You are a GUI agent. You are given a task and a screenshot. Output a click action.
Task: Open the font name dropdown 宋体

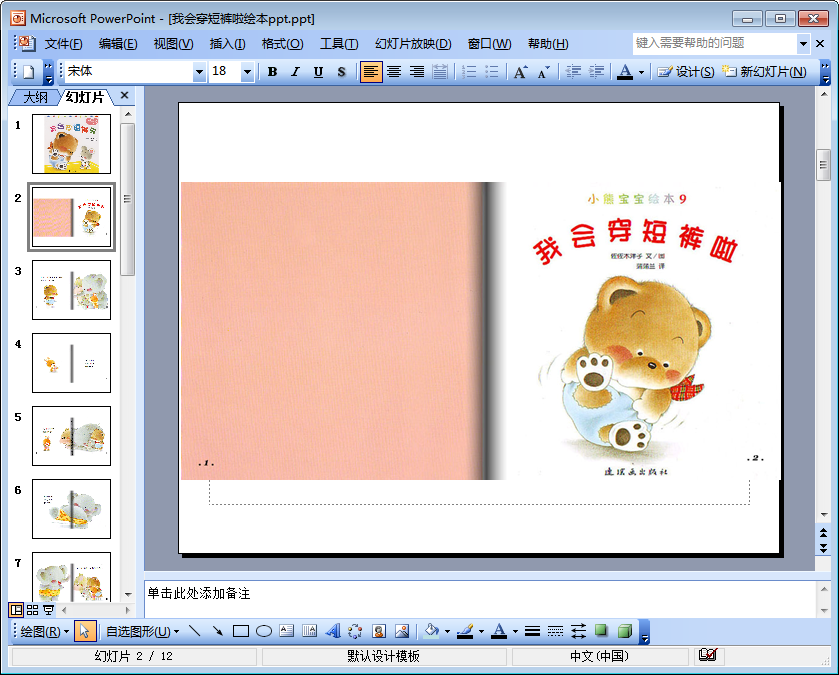tap(199, 72)
